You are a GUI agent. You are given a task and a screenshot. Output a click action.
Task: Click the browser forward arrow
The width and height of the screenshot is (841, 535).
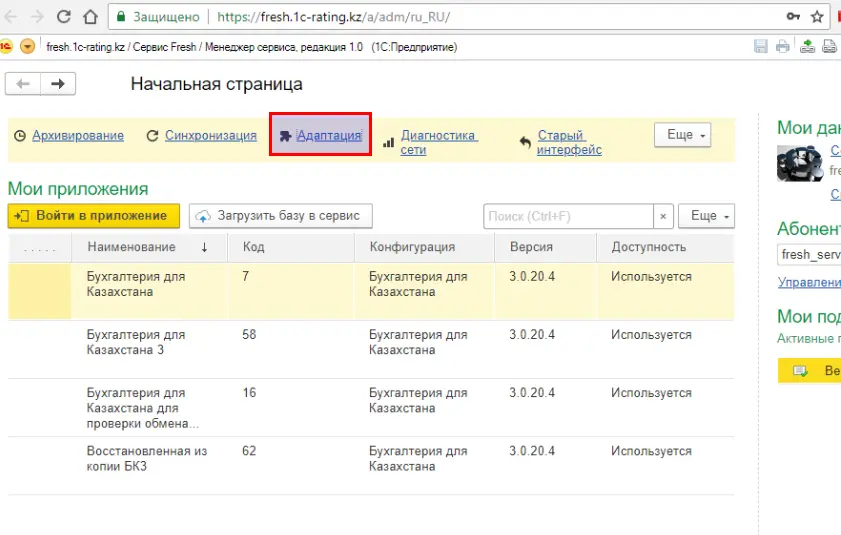point(36,17)
